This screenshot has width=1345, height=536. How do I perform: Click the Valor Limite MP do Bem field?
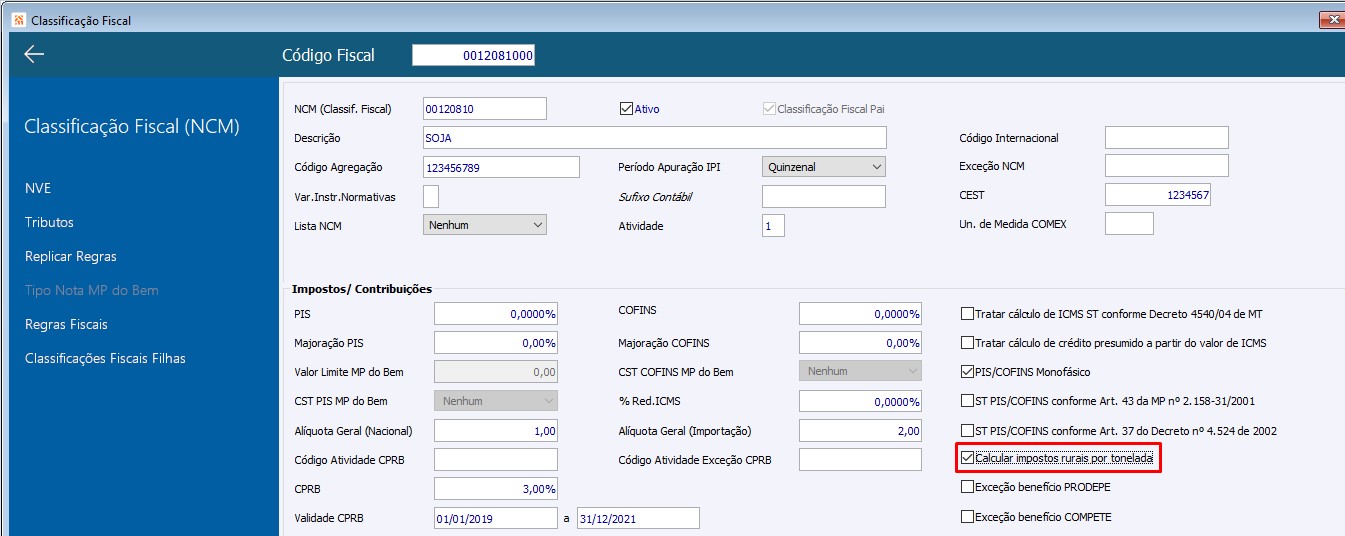click(x=496, y=372)
